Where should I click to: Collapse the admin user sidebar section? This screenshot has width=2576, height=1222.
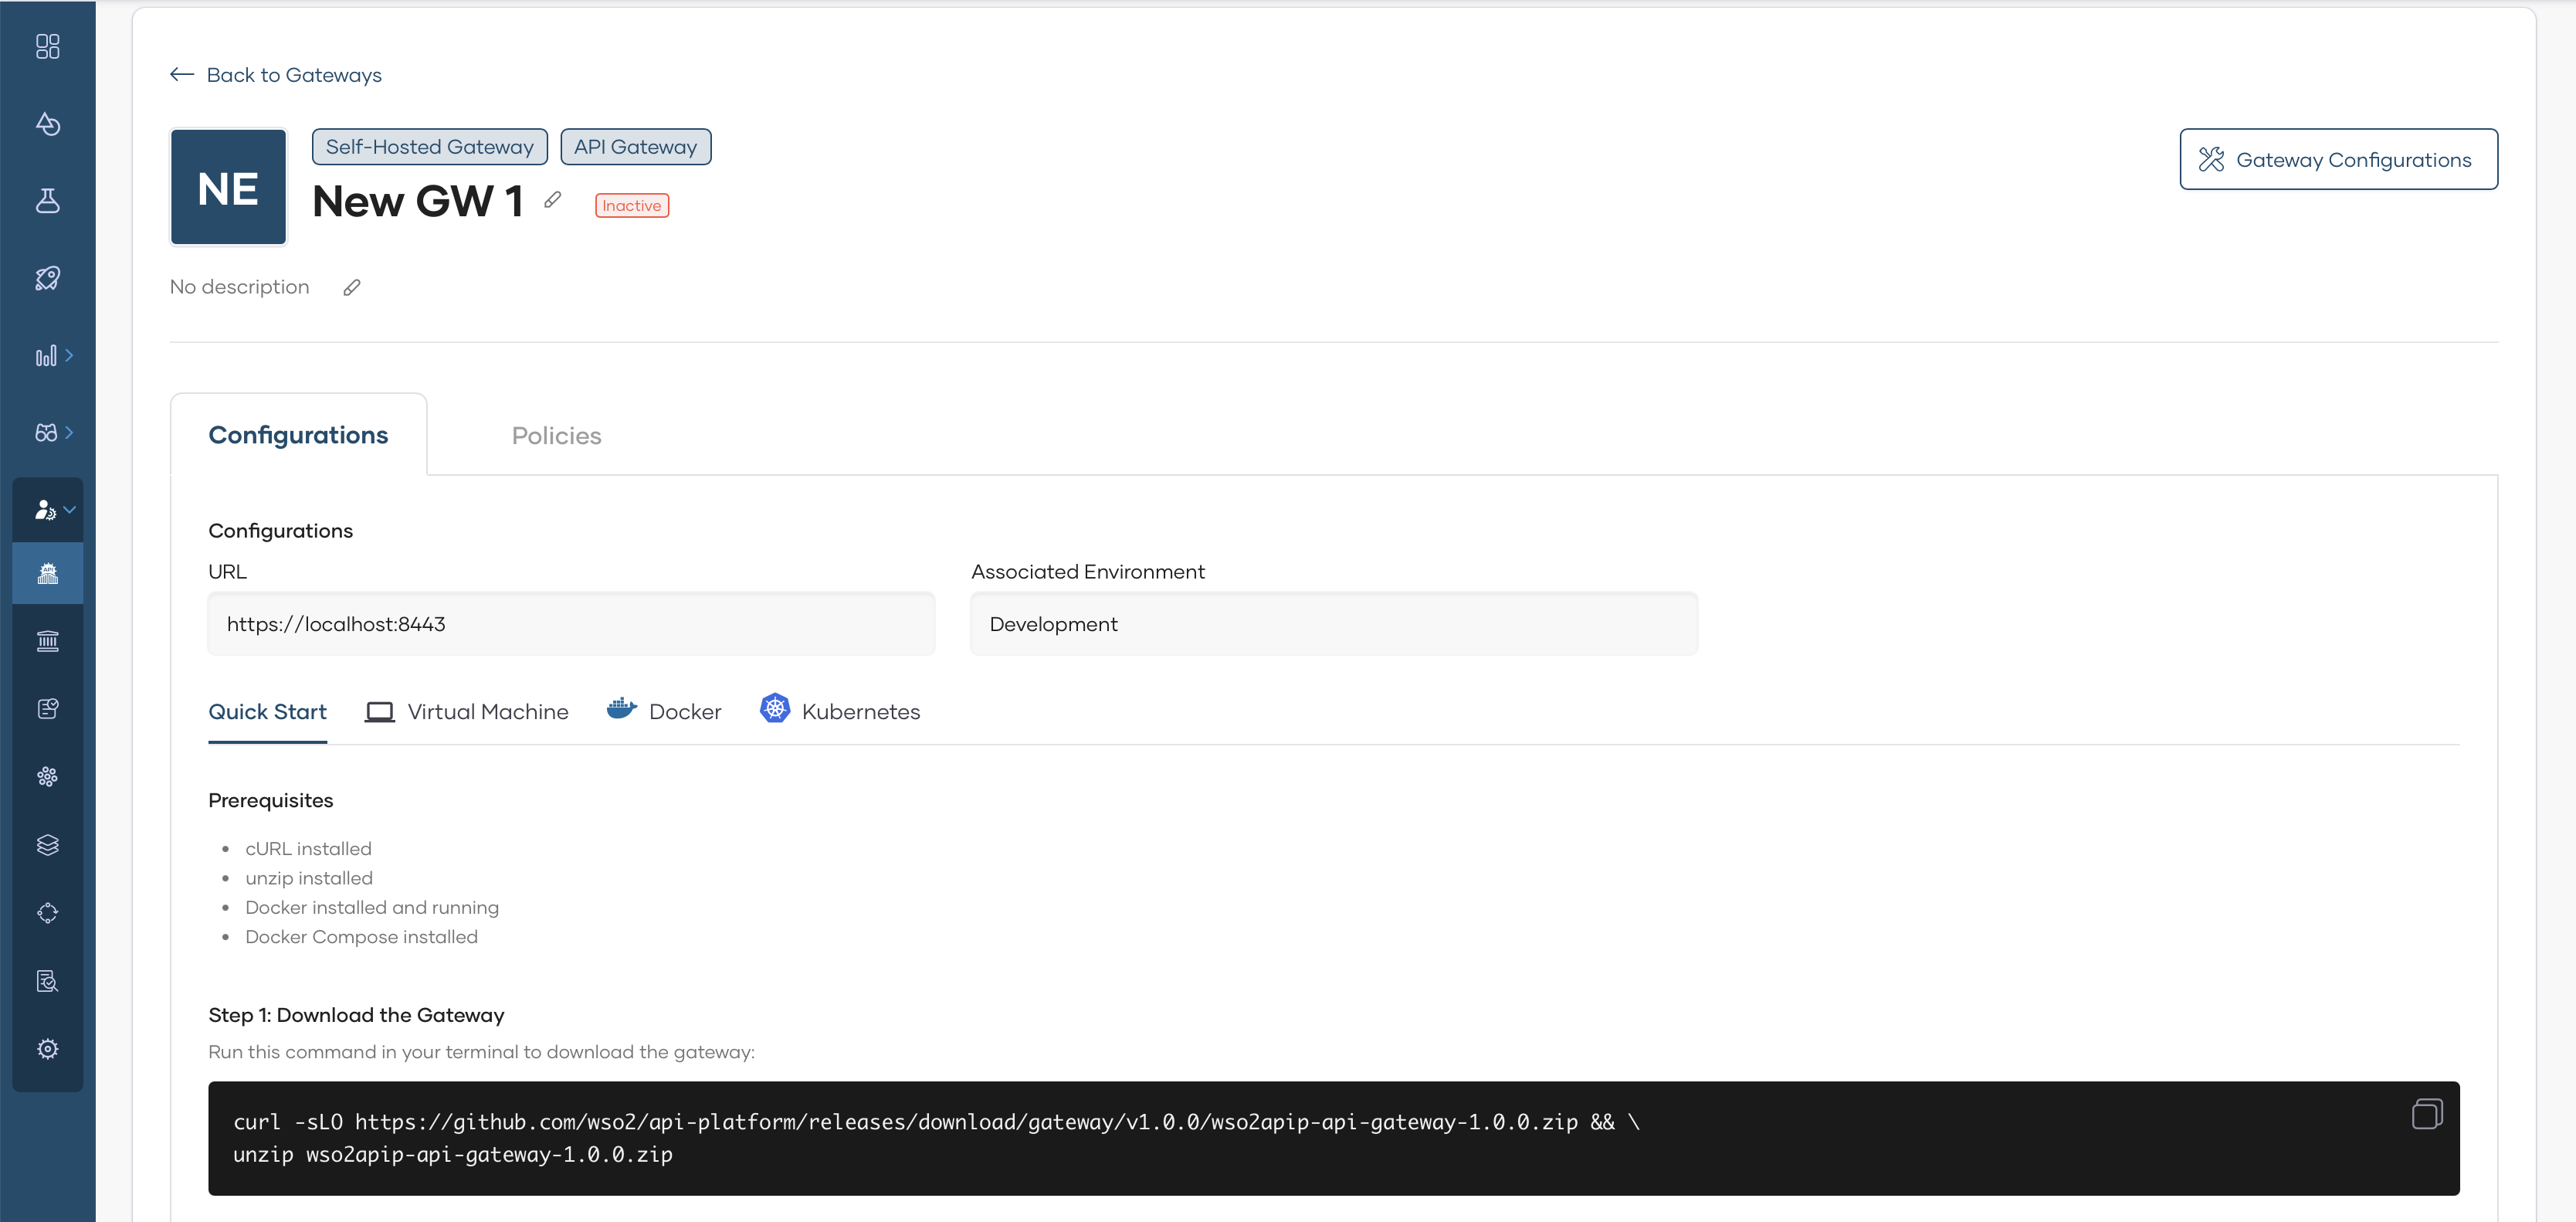[x=53, y=510]
